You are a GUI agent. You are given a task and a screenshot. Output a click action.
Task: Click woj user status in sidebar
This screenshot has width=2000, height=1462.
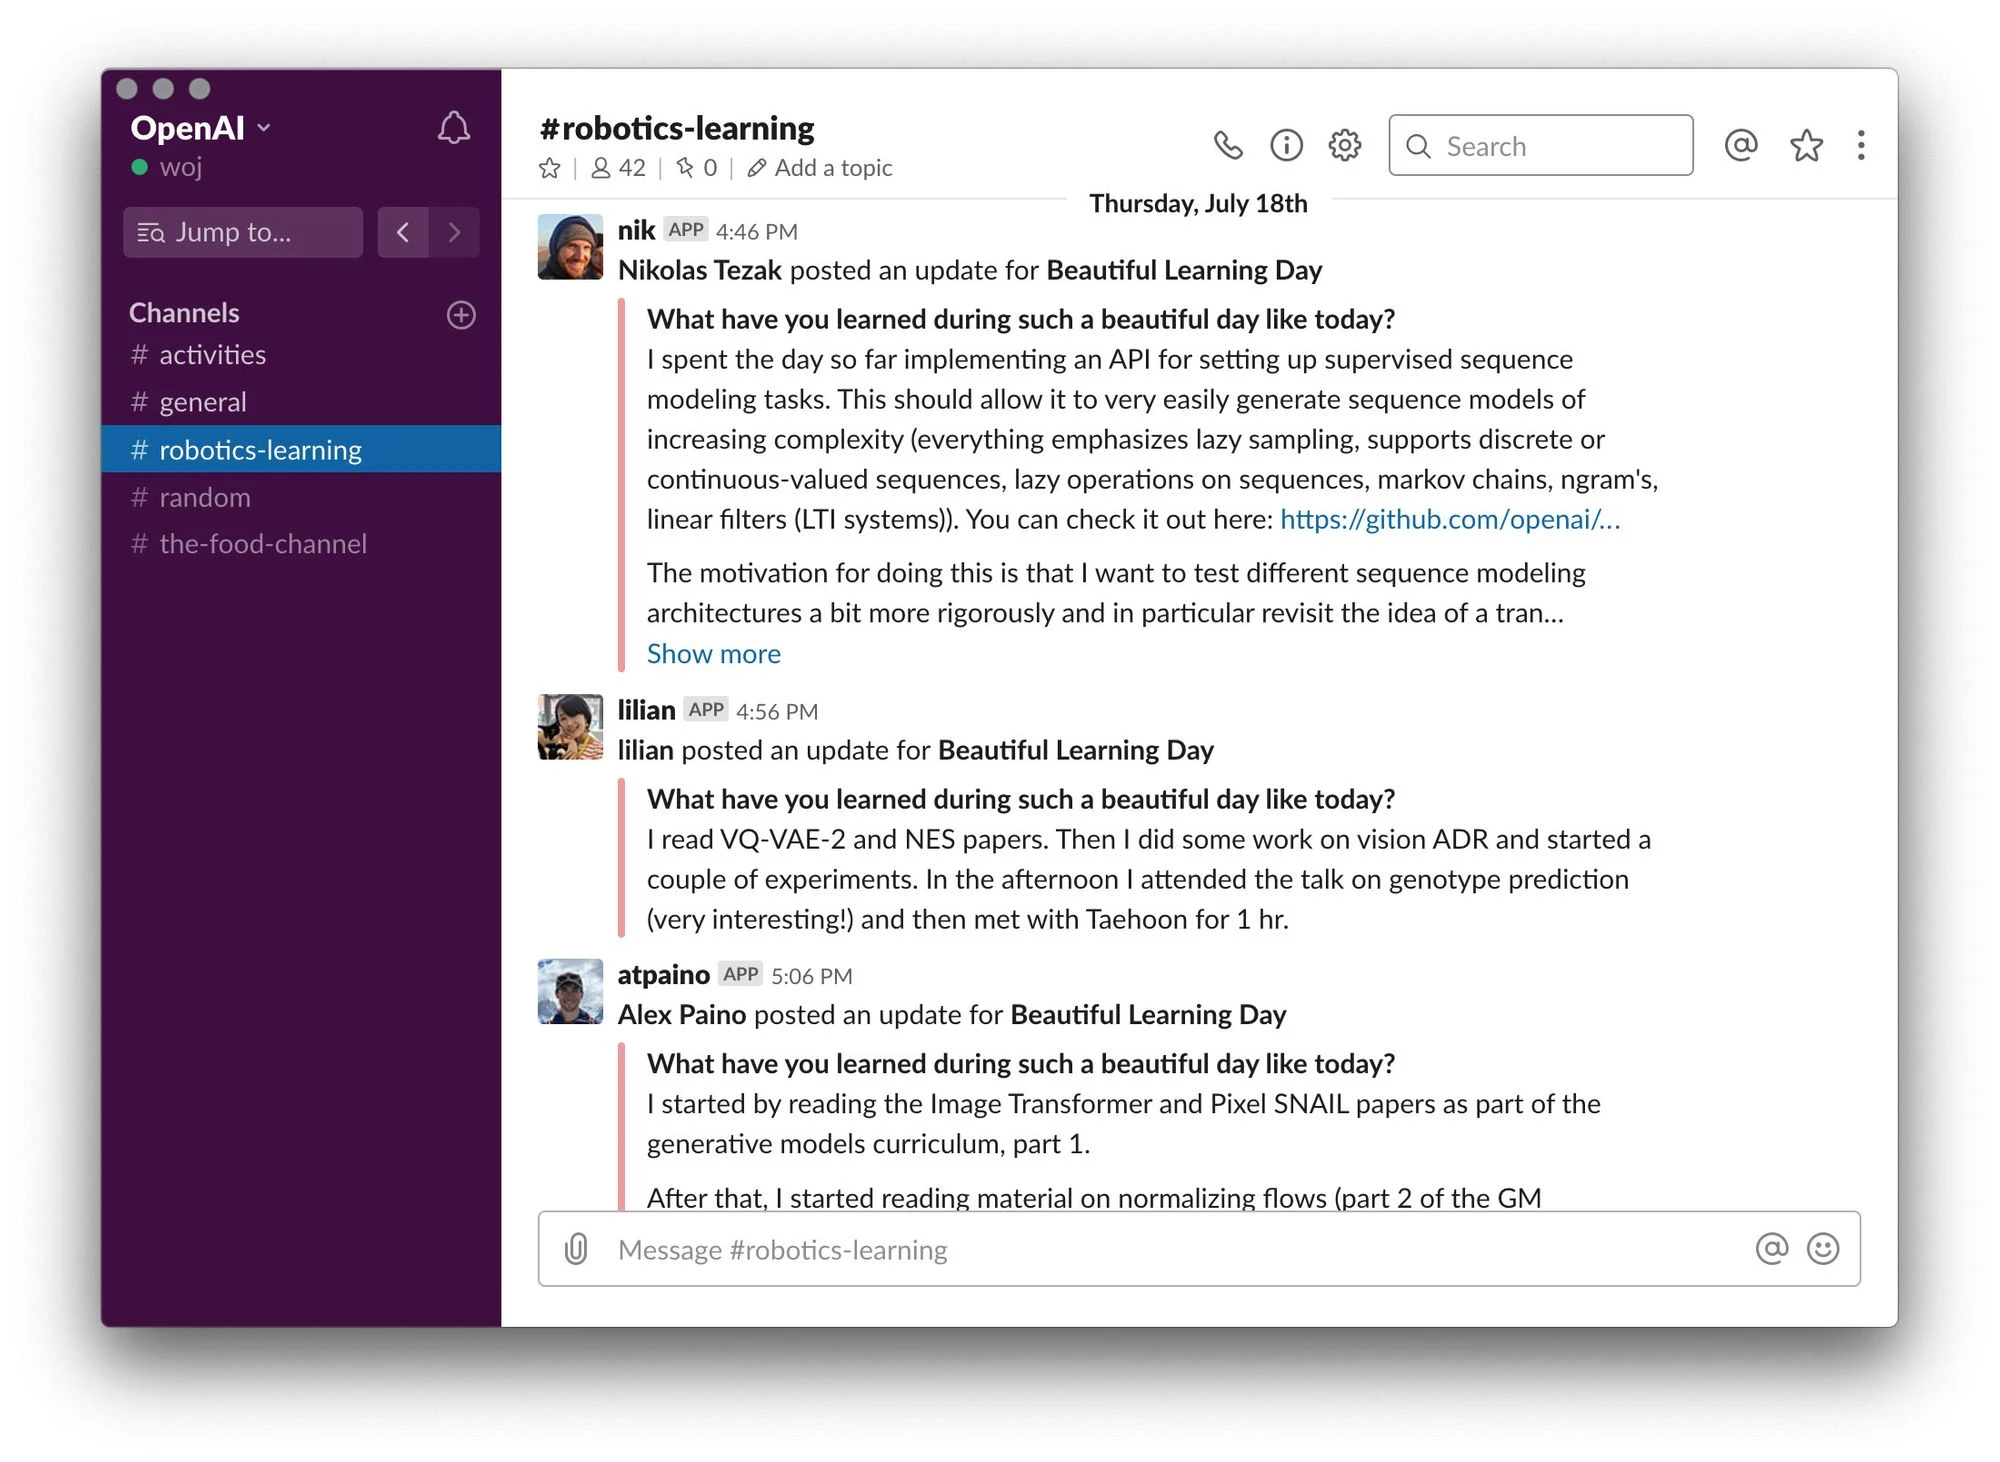(168, 167)
